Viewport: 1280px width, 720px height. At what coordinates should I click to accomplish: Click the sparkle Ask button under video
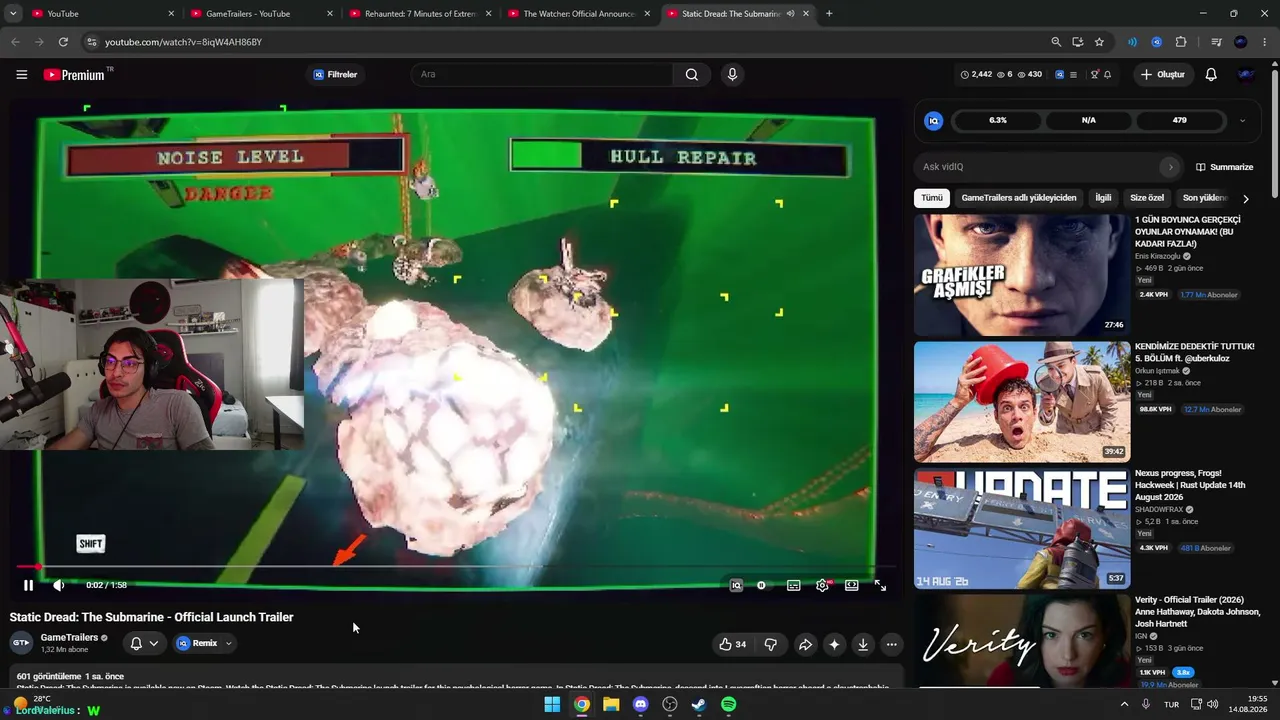(834, 645)
